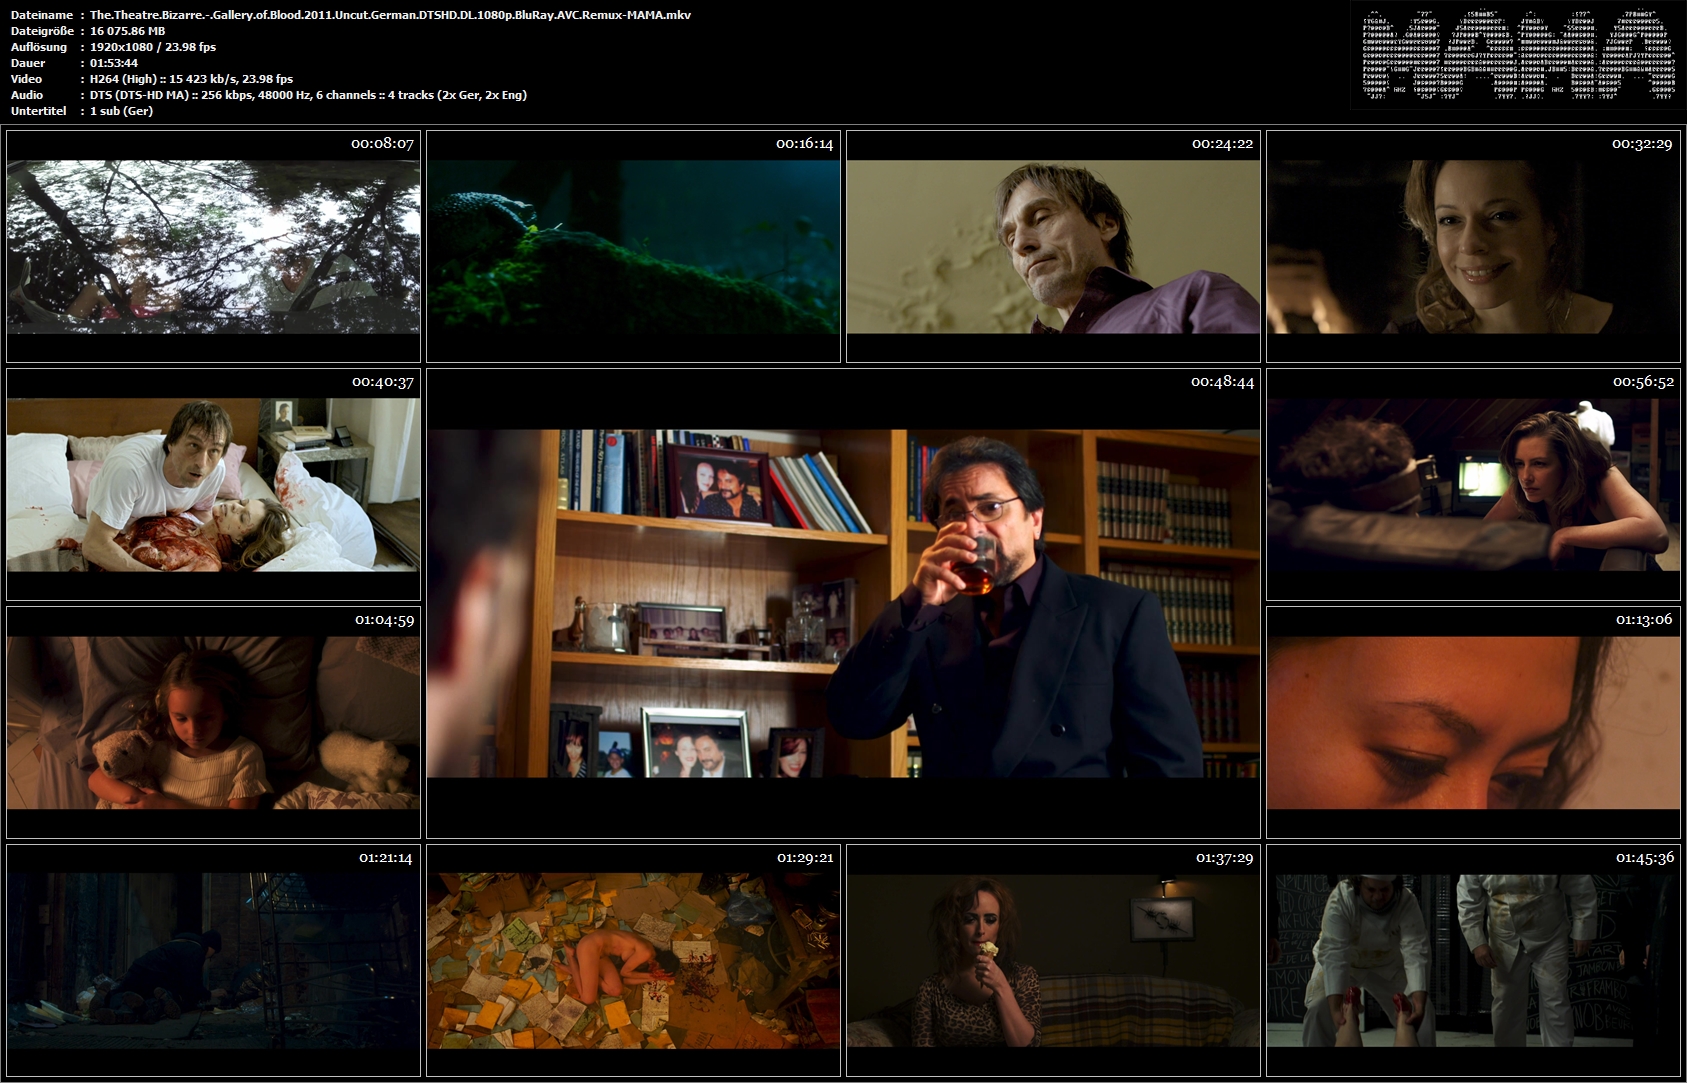The image size is (1687, 1083).
Task: Click the 00:40:37 bedroom frame
Action: (213, 484)
